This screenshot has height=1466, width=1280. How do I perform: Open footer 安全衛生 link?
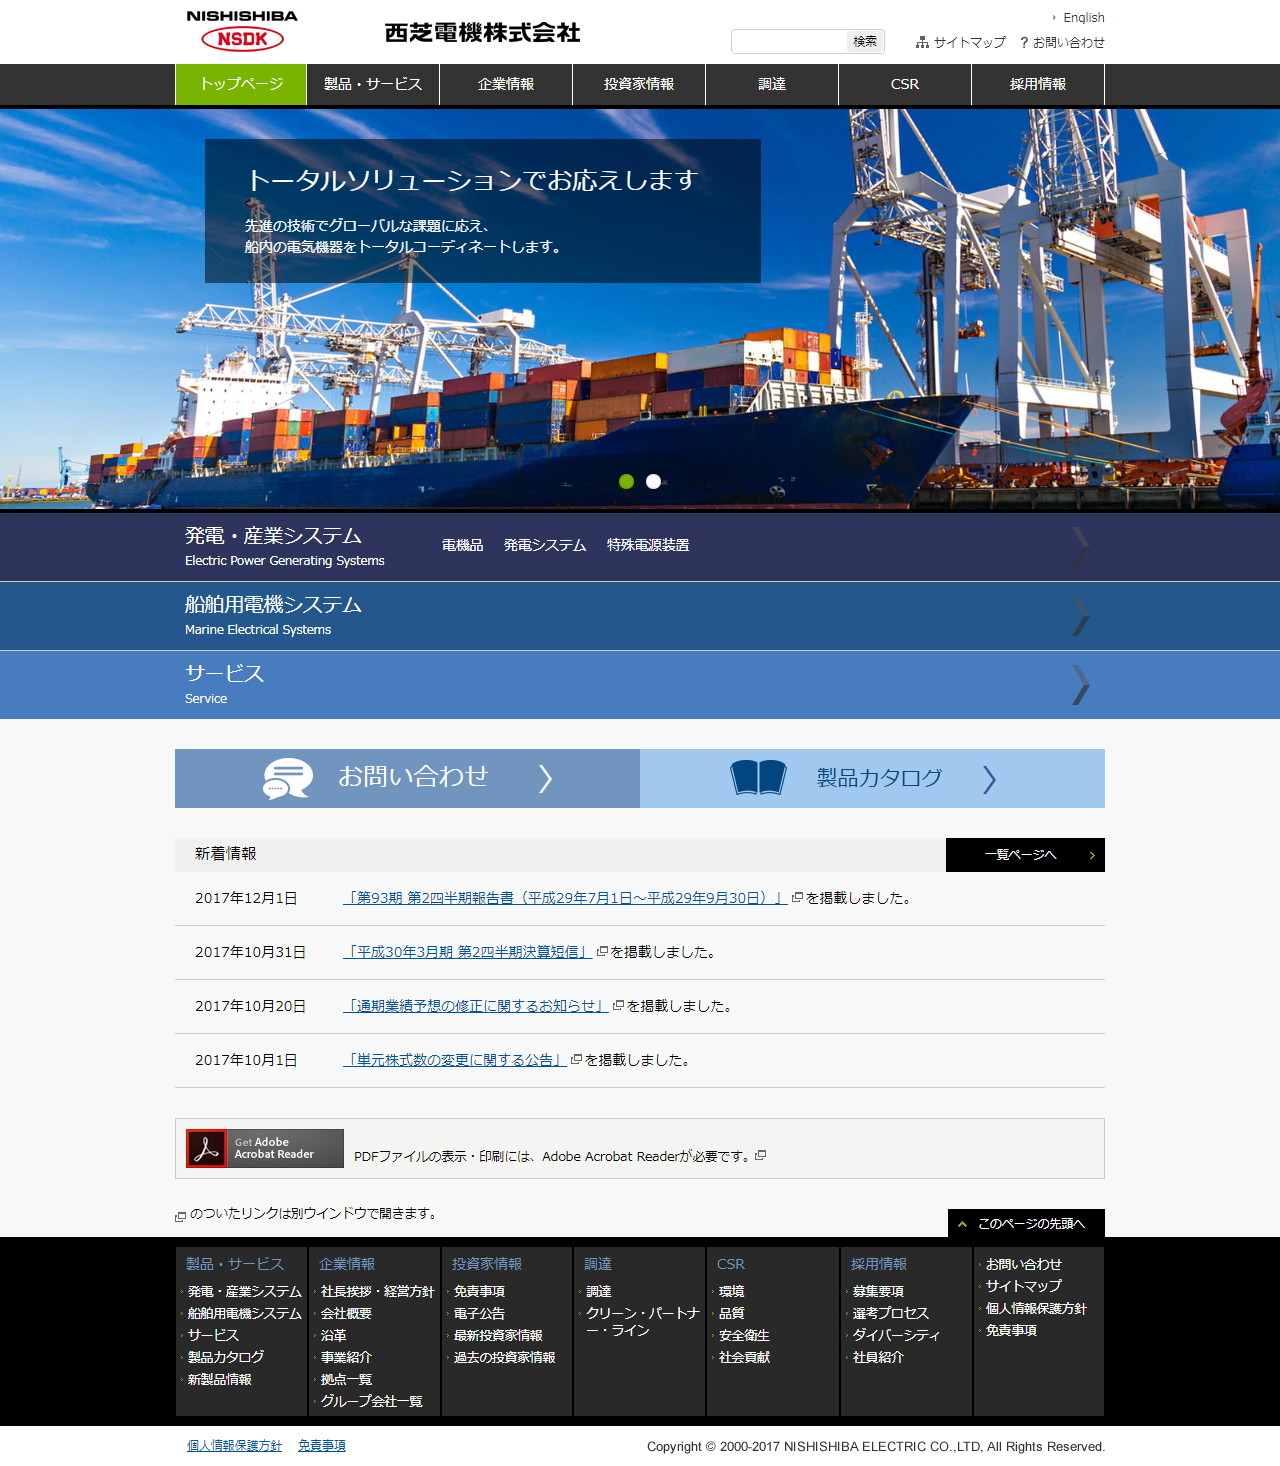744,1336
